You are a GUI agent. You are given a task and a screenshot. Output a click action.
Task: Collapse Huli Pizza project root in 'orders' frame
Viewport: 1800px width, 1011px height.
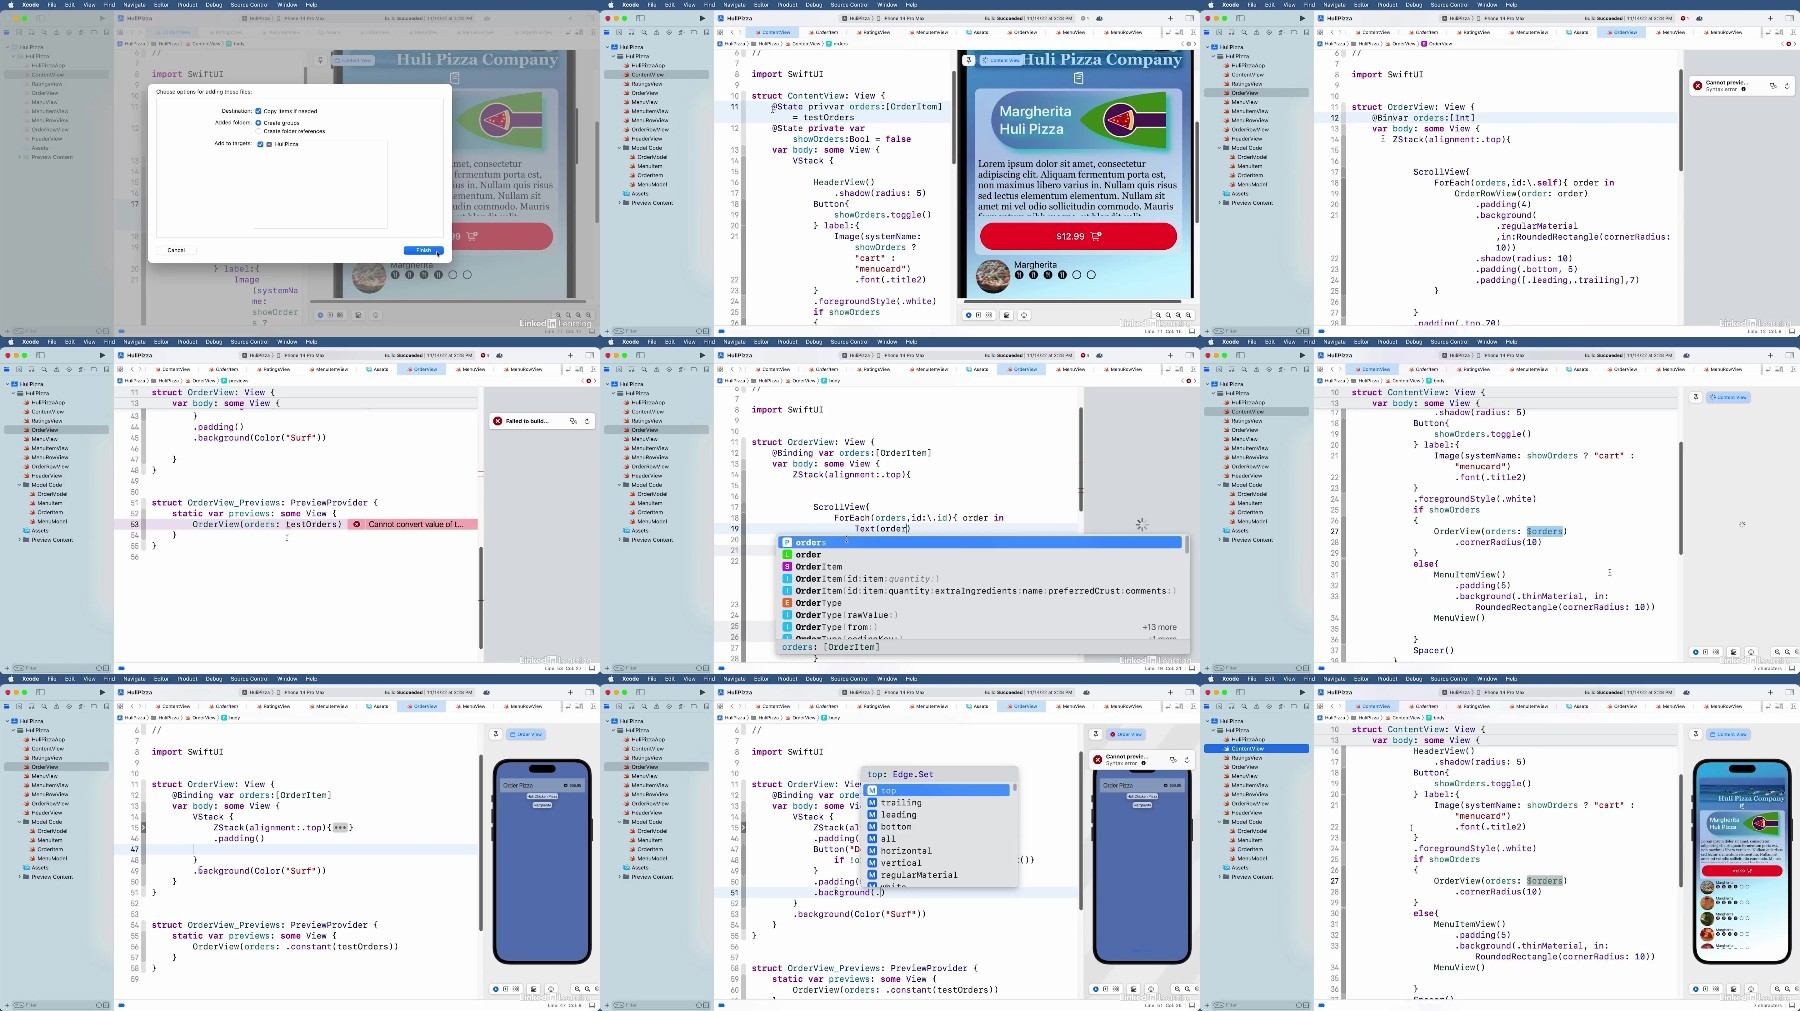point(608,384)
